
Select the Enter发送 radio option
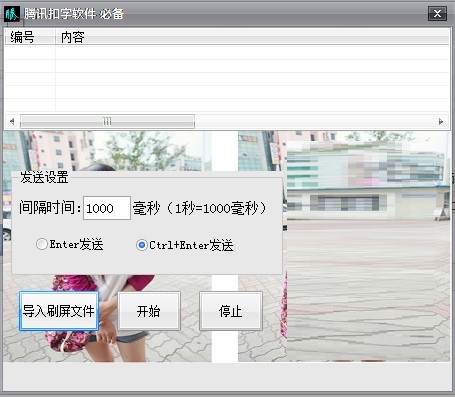(x=70, y=244)
